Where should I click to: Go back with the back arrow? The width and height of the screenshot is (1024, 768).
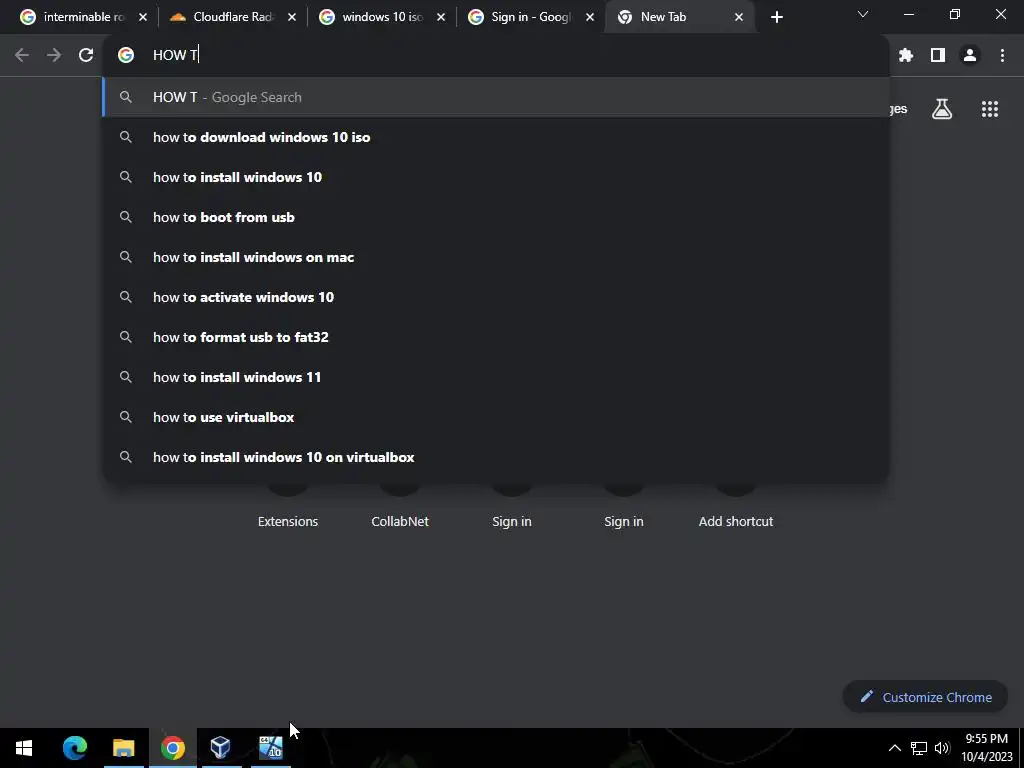[x=22, y=56]
